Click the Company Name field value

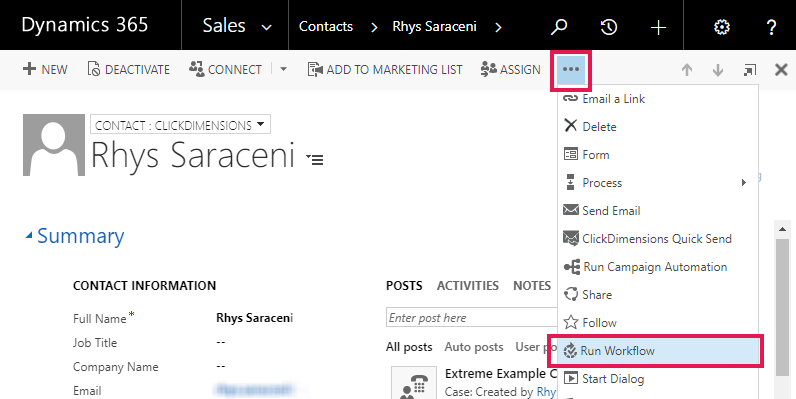(220, 367)
